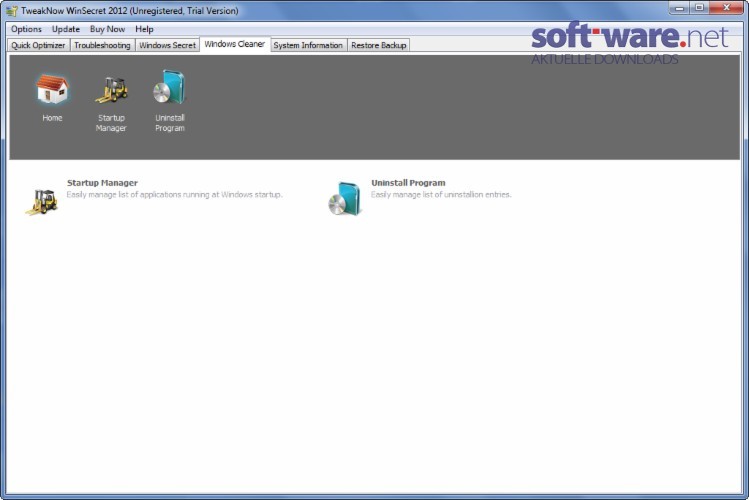
Task: Click the disc box icon beside Uninstall Program heading
Action: [x=344, y=199]
